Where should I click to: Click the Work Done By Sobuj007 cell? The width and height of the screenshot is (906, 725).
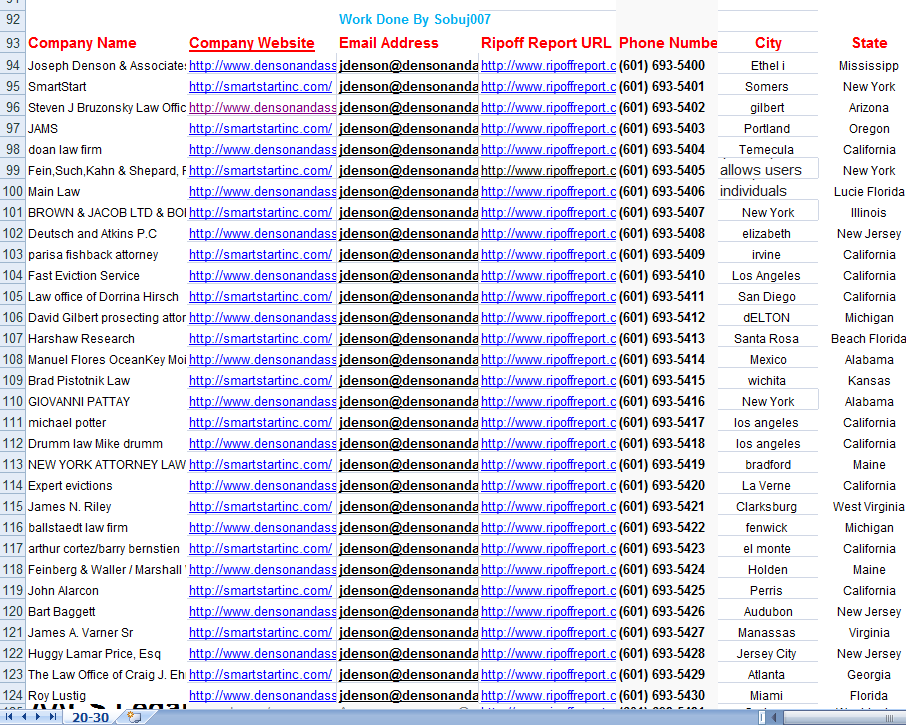click(x=417, y=18)
